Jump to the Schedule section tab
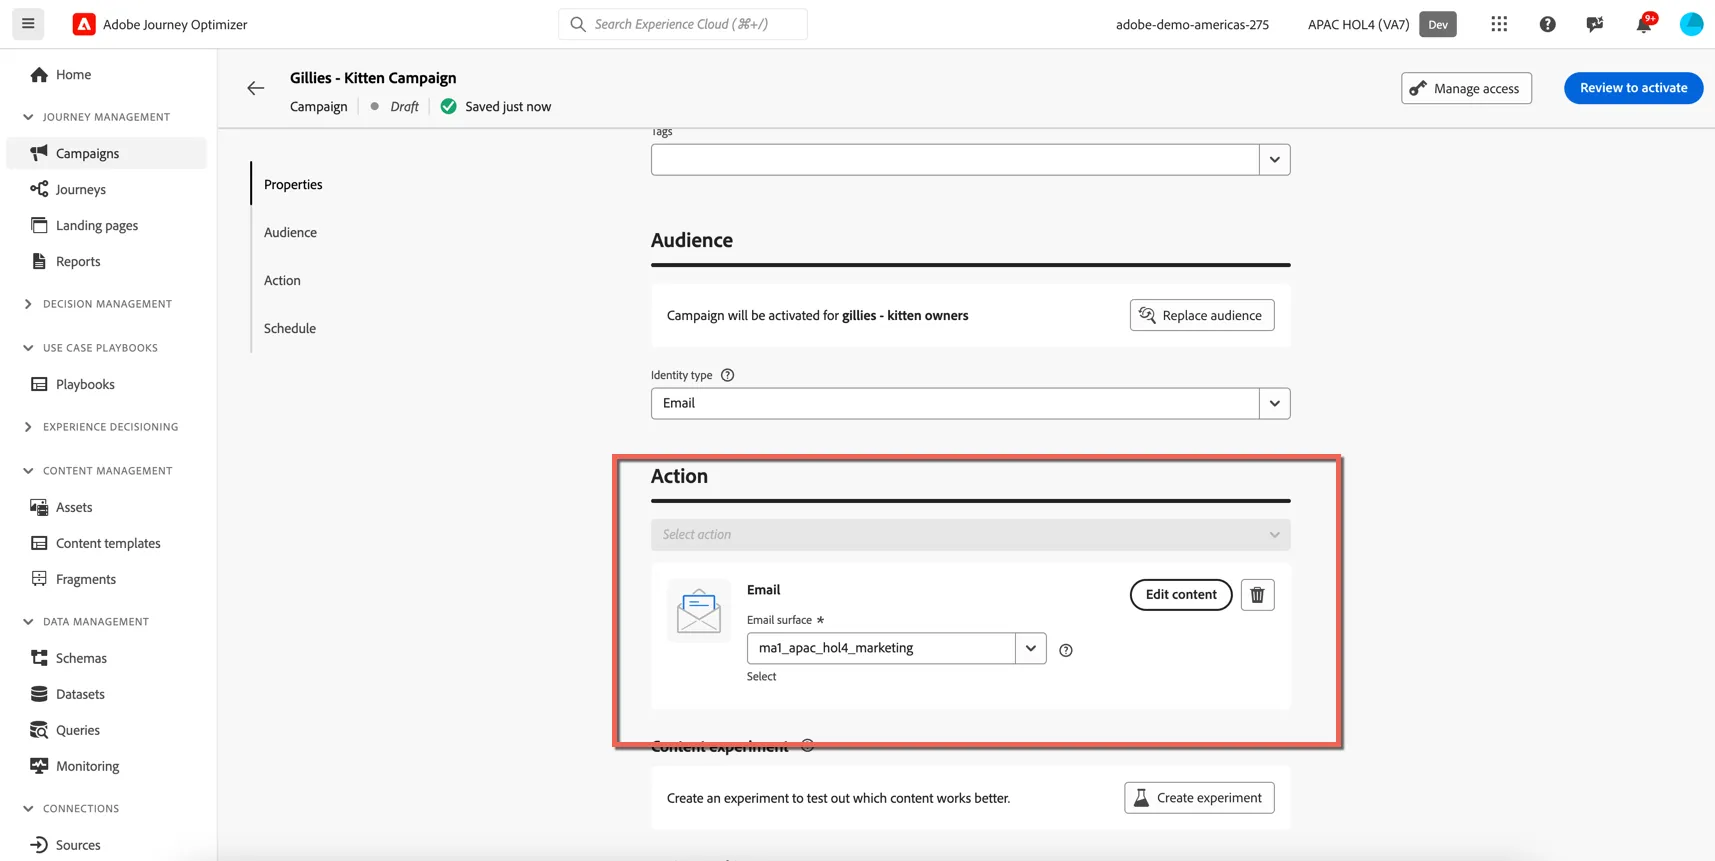 (290, 328)
